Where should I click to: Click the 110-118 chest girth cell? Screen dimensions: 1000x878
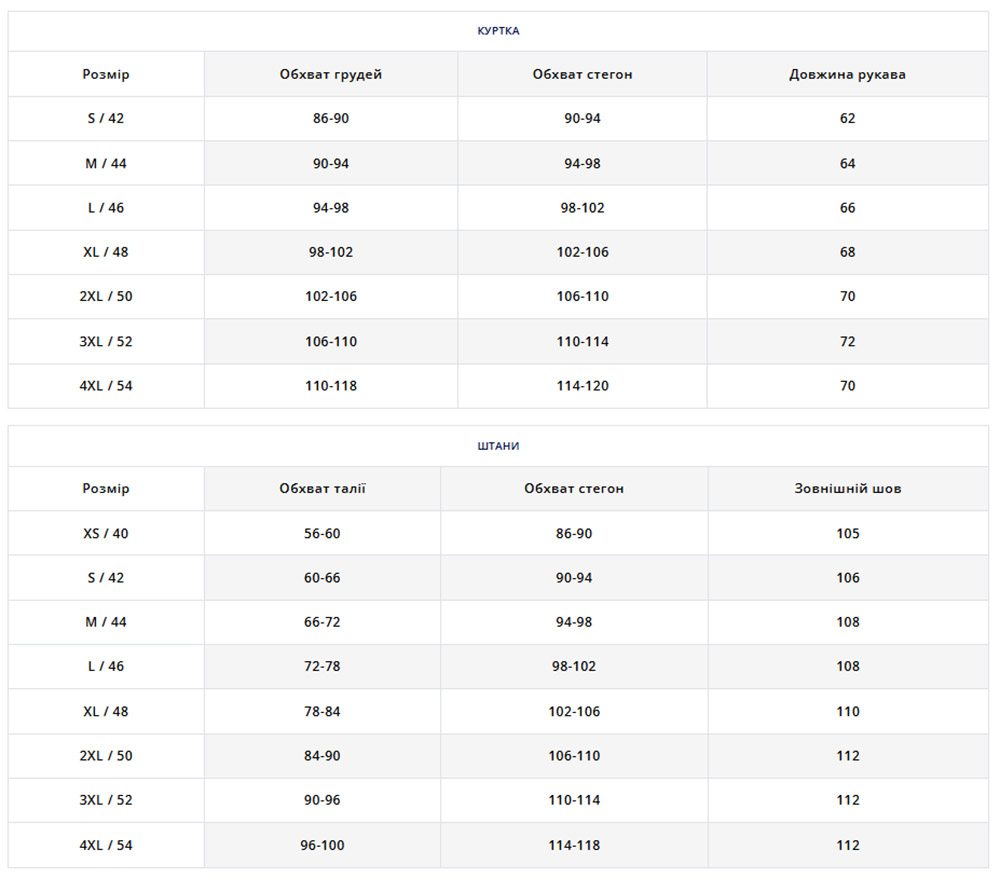tap(331, 386)
